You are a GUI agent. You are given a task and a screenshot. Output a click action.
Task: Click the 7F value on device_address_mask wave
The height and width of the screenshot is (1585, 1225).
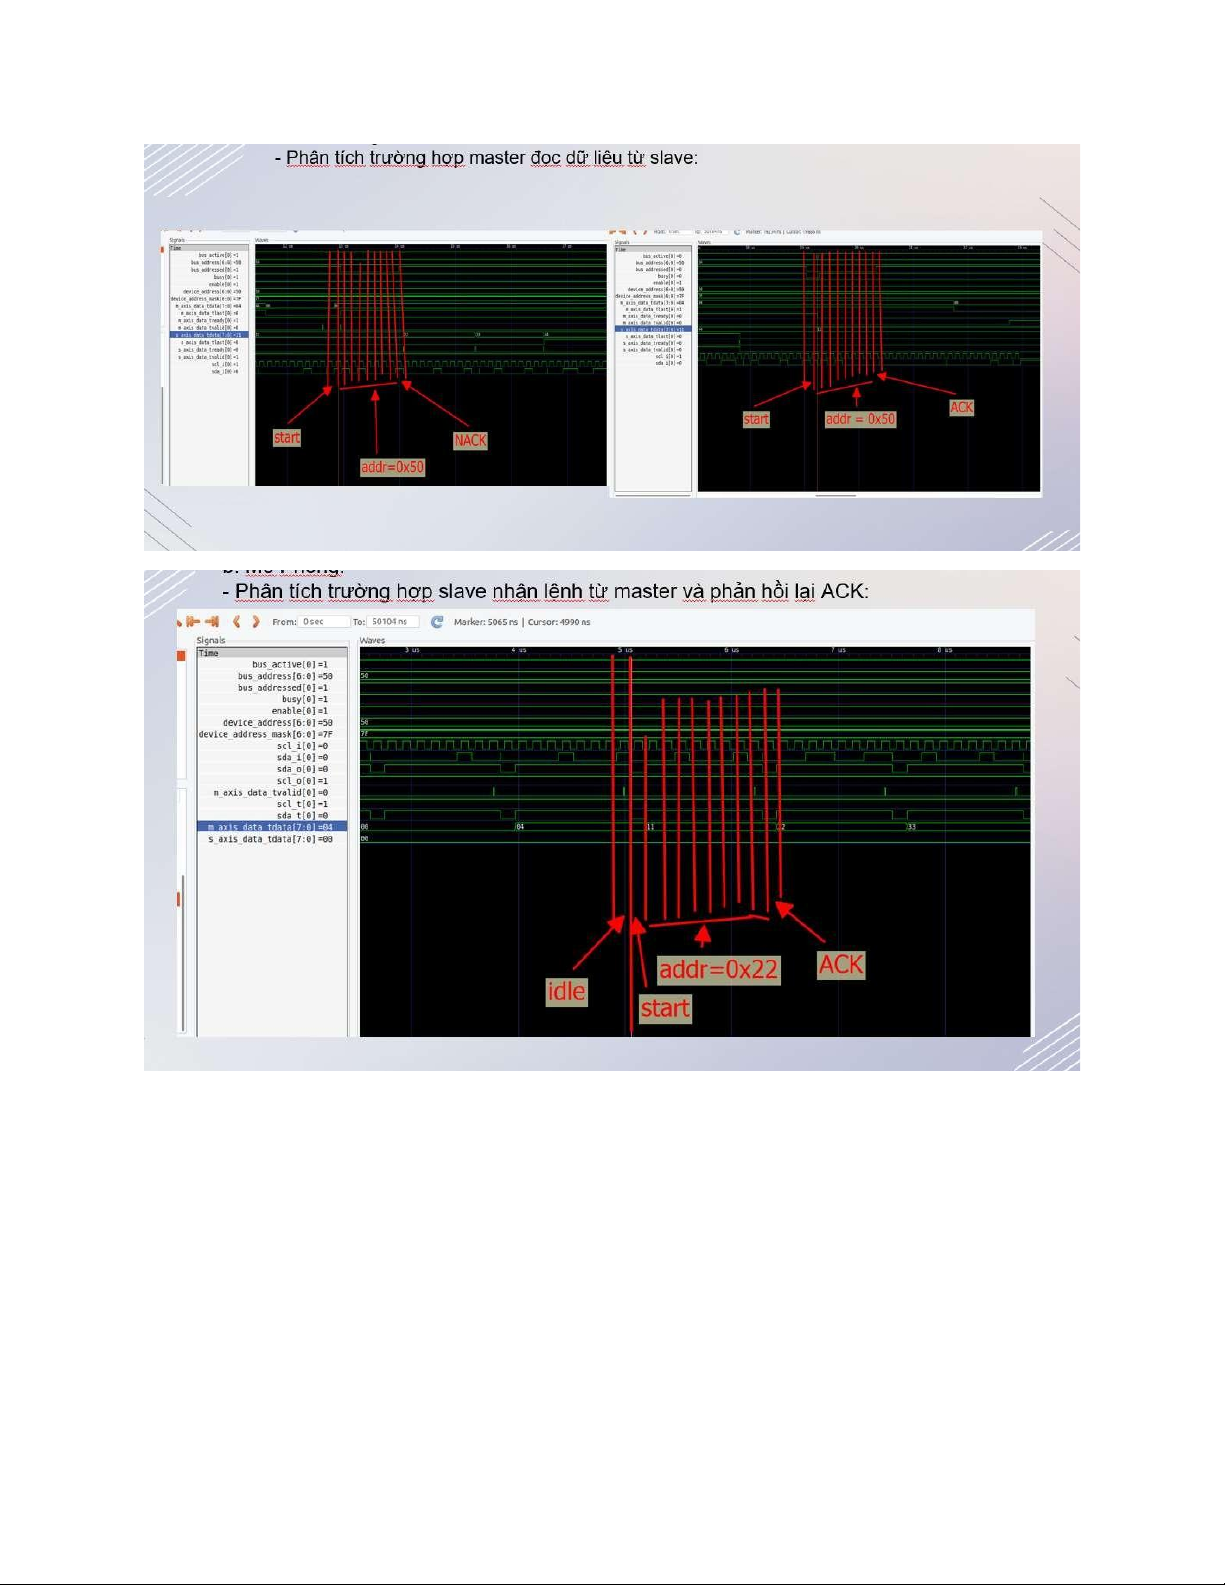click(x=365, y=734)
